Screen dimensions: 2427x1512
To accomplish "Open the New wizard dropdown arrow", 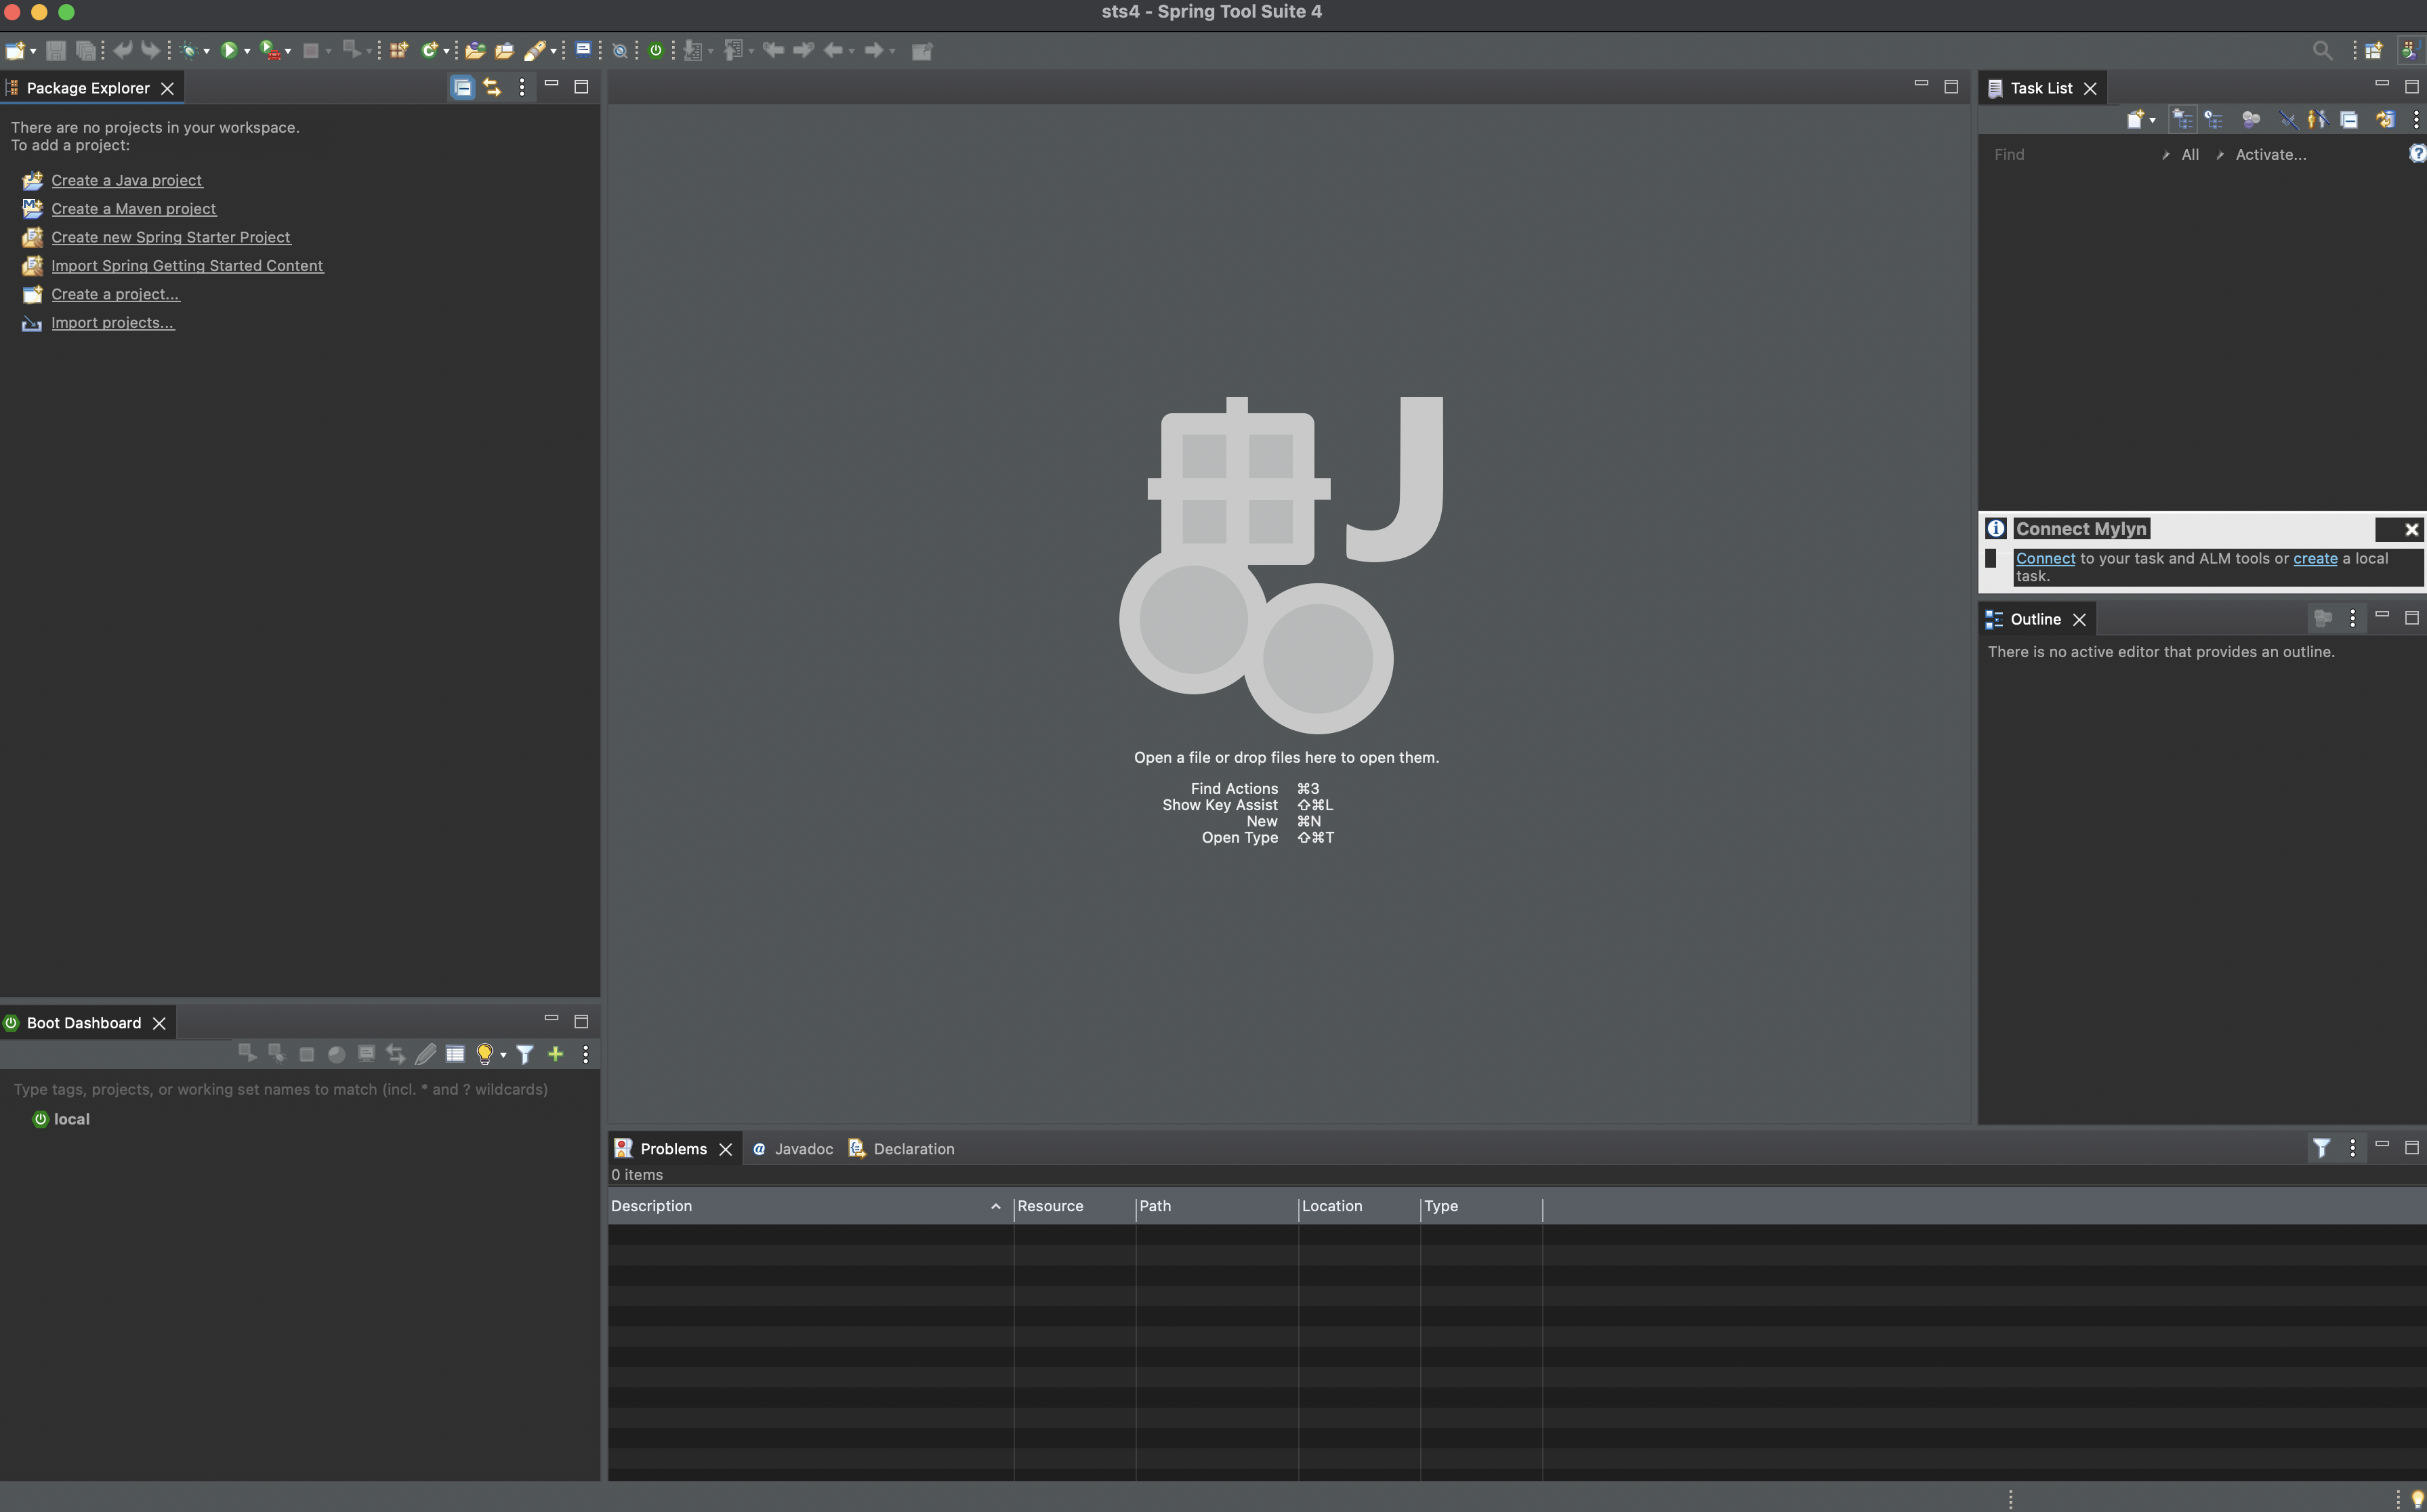I will pyautogui.click(x=33, y=51).
